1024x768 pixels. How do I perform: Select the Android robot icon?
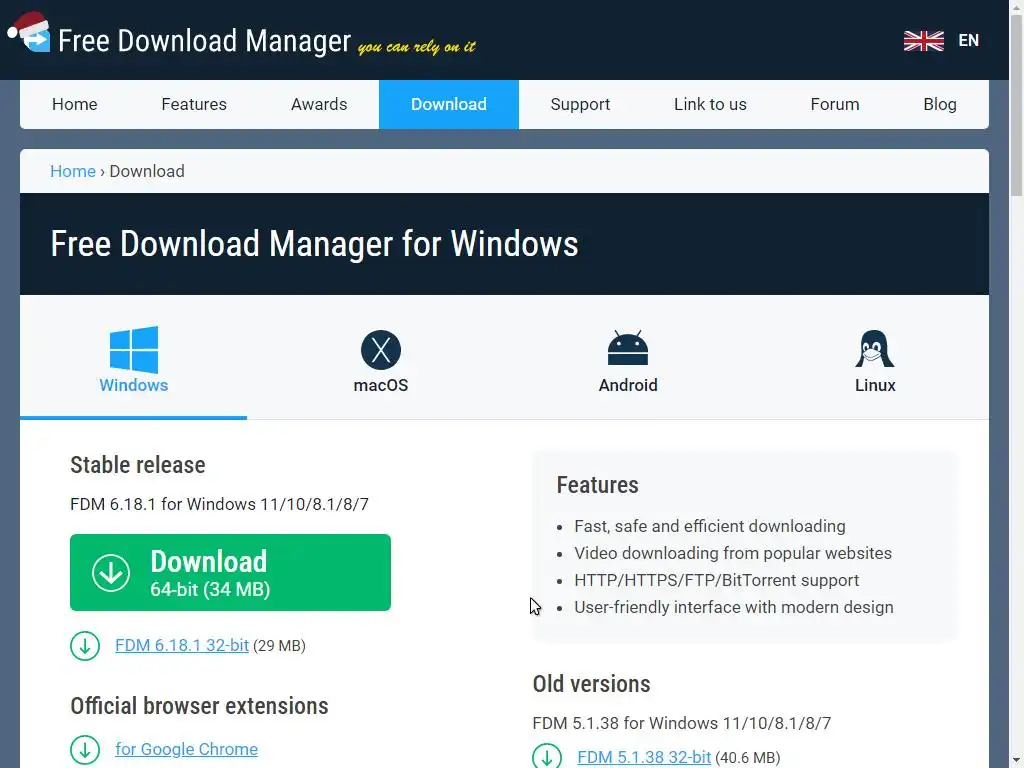[x=628, y=348]
